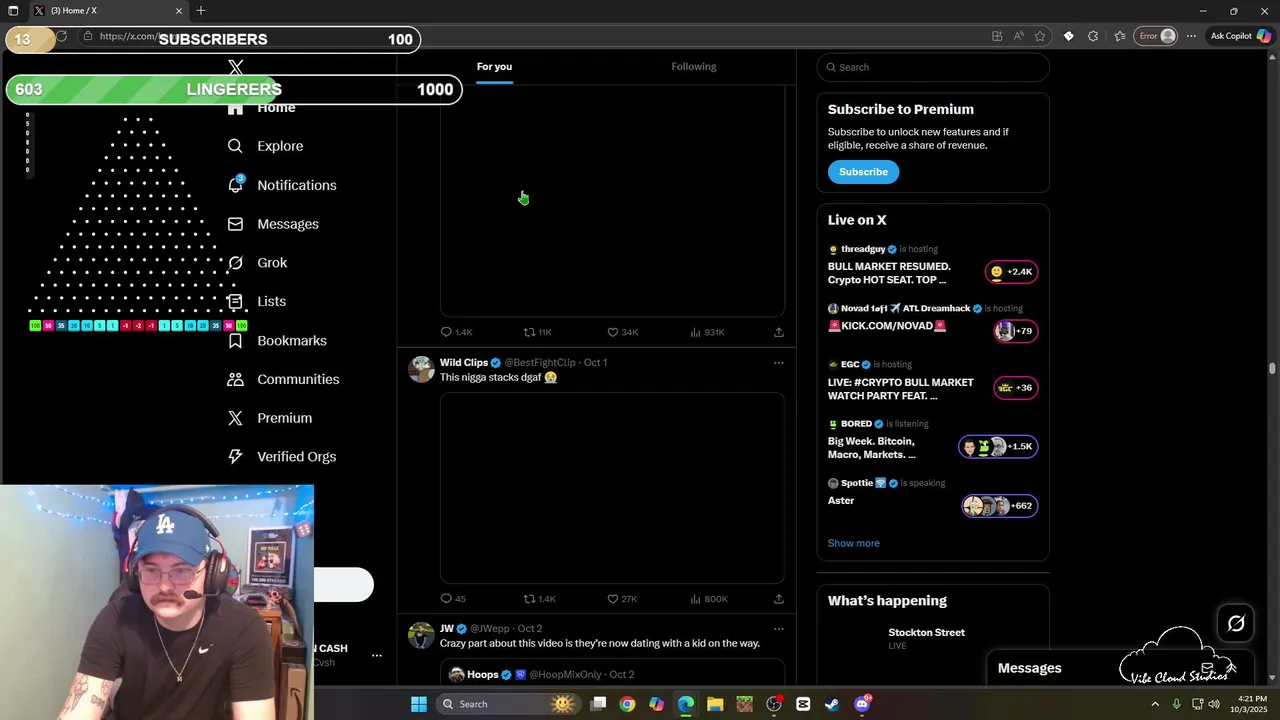View analytics showing 931K views
Screen dimensions: 1280x720
[x=707, y=332]
